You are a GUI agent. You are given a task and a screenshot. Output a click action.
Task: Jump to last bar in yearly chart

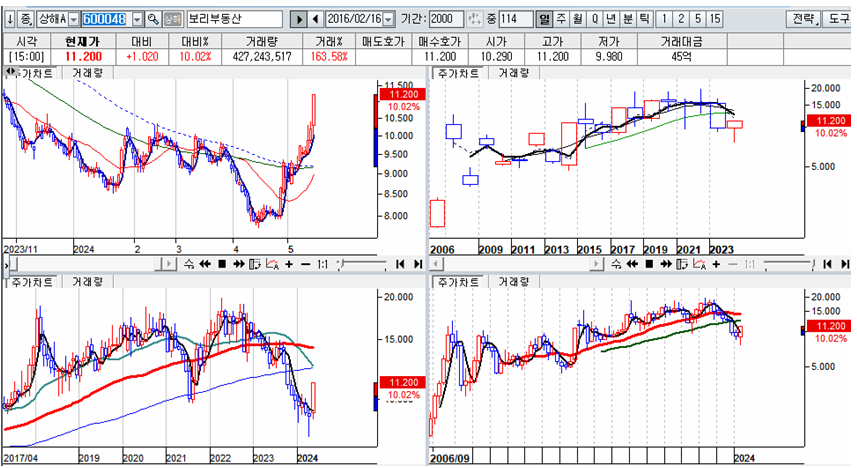[x=846, y=264]
